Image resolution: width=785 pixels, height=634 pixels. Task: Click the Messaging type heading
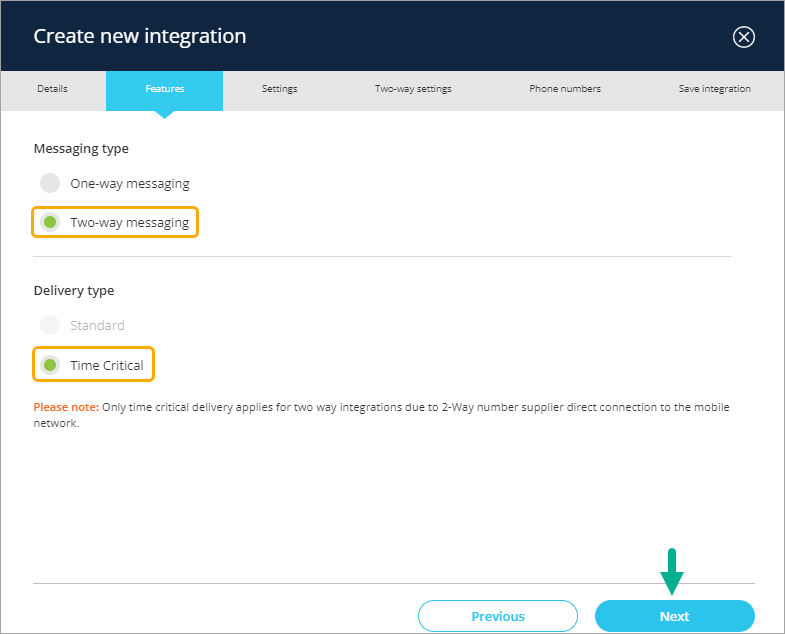click(81, 149)
